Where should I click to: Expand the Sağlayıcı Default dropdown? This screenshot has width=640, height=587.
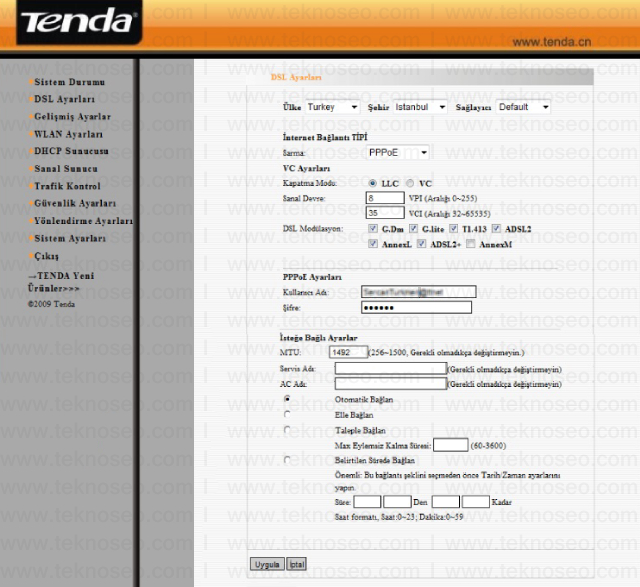[x=523, y=107]
